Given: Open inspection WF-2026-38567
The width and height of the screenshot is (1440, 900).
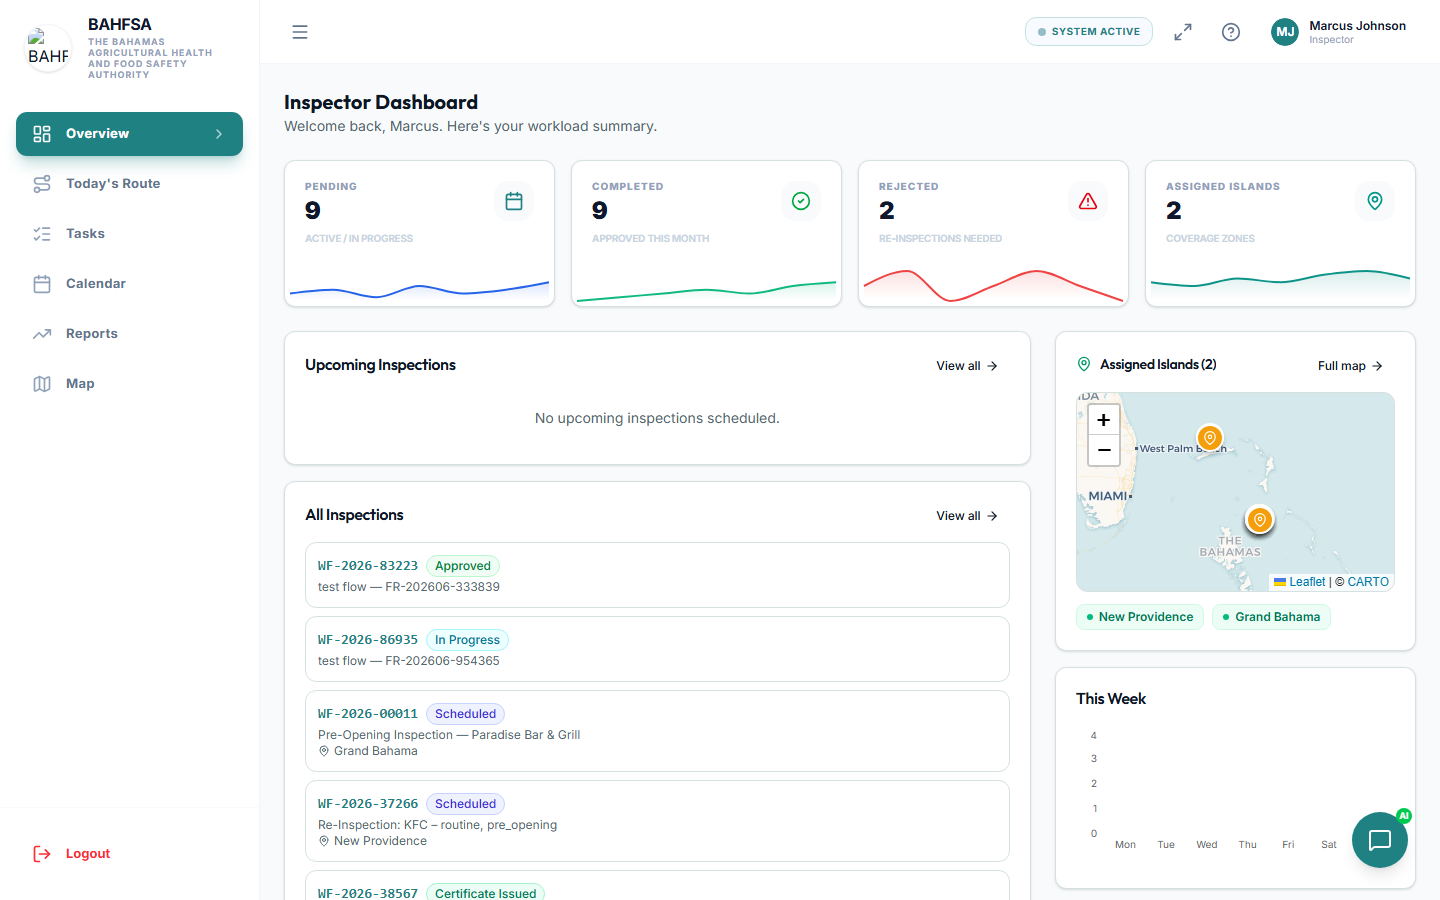Looking at the screenshot, I should (657, 886).
